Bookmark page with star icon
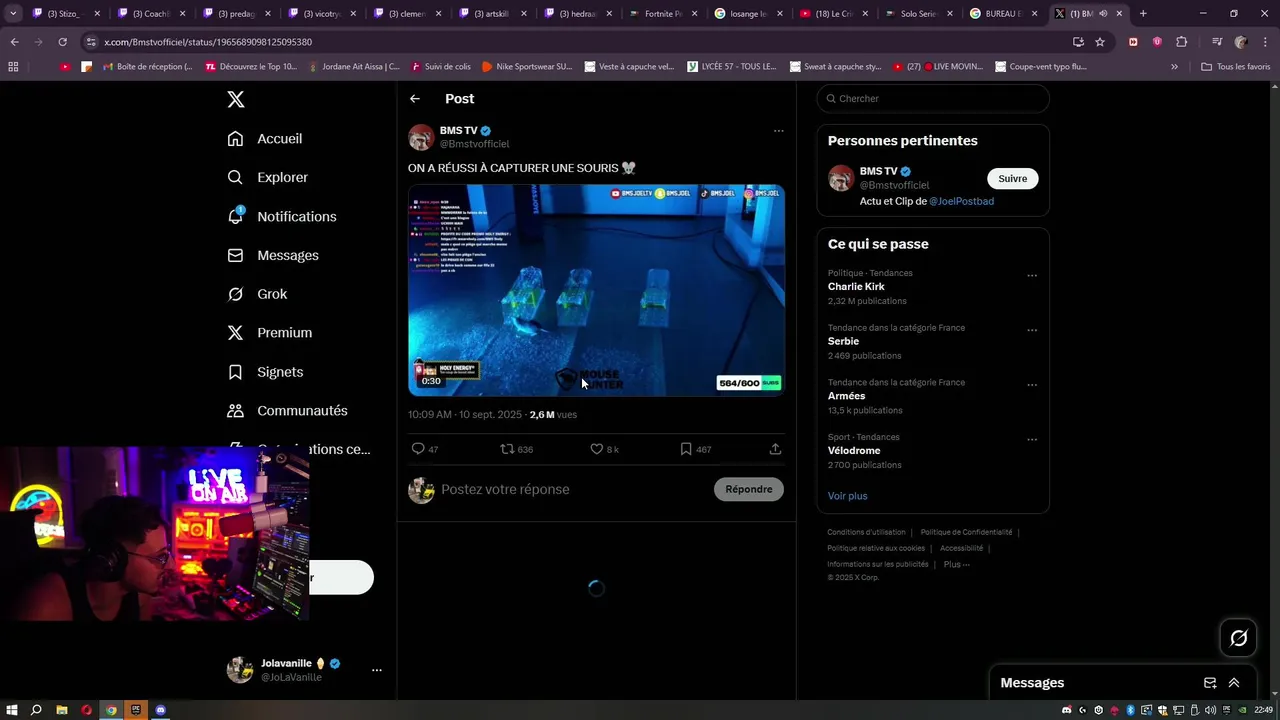Viewport: 1280px width, 720px height. point(1100,42)
